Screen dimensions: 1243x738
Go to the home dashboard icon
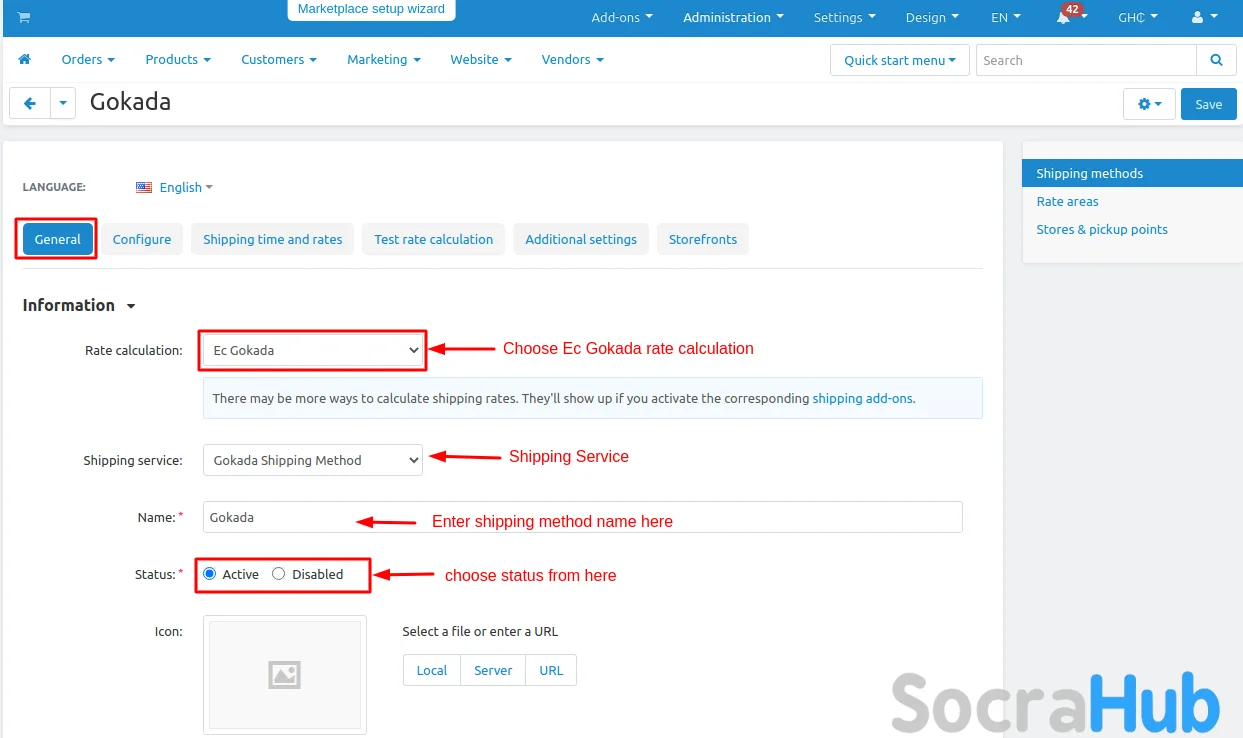pos(24,59)
